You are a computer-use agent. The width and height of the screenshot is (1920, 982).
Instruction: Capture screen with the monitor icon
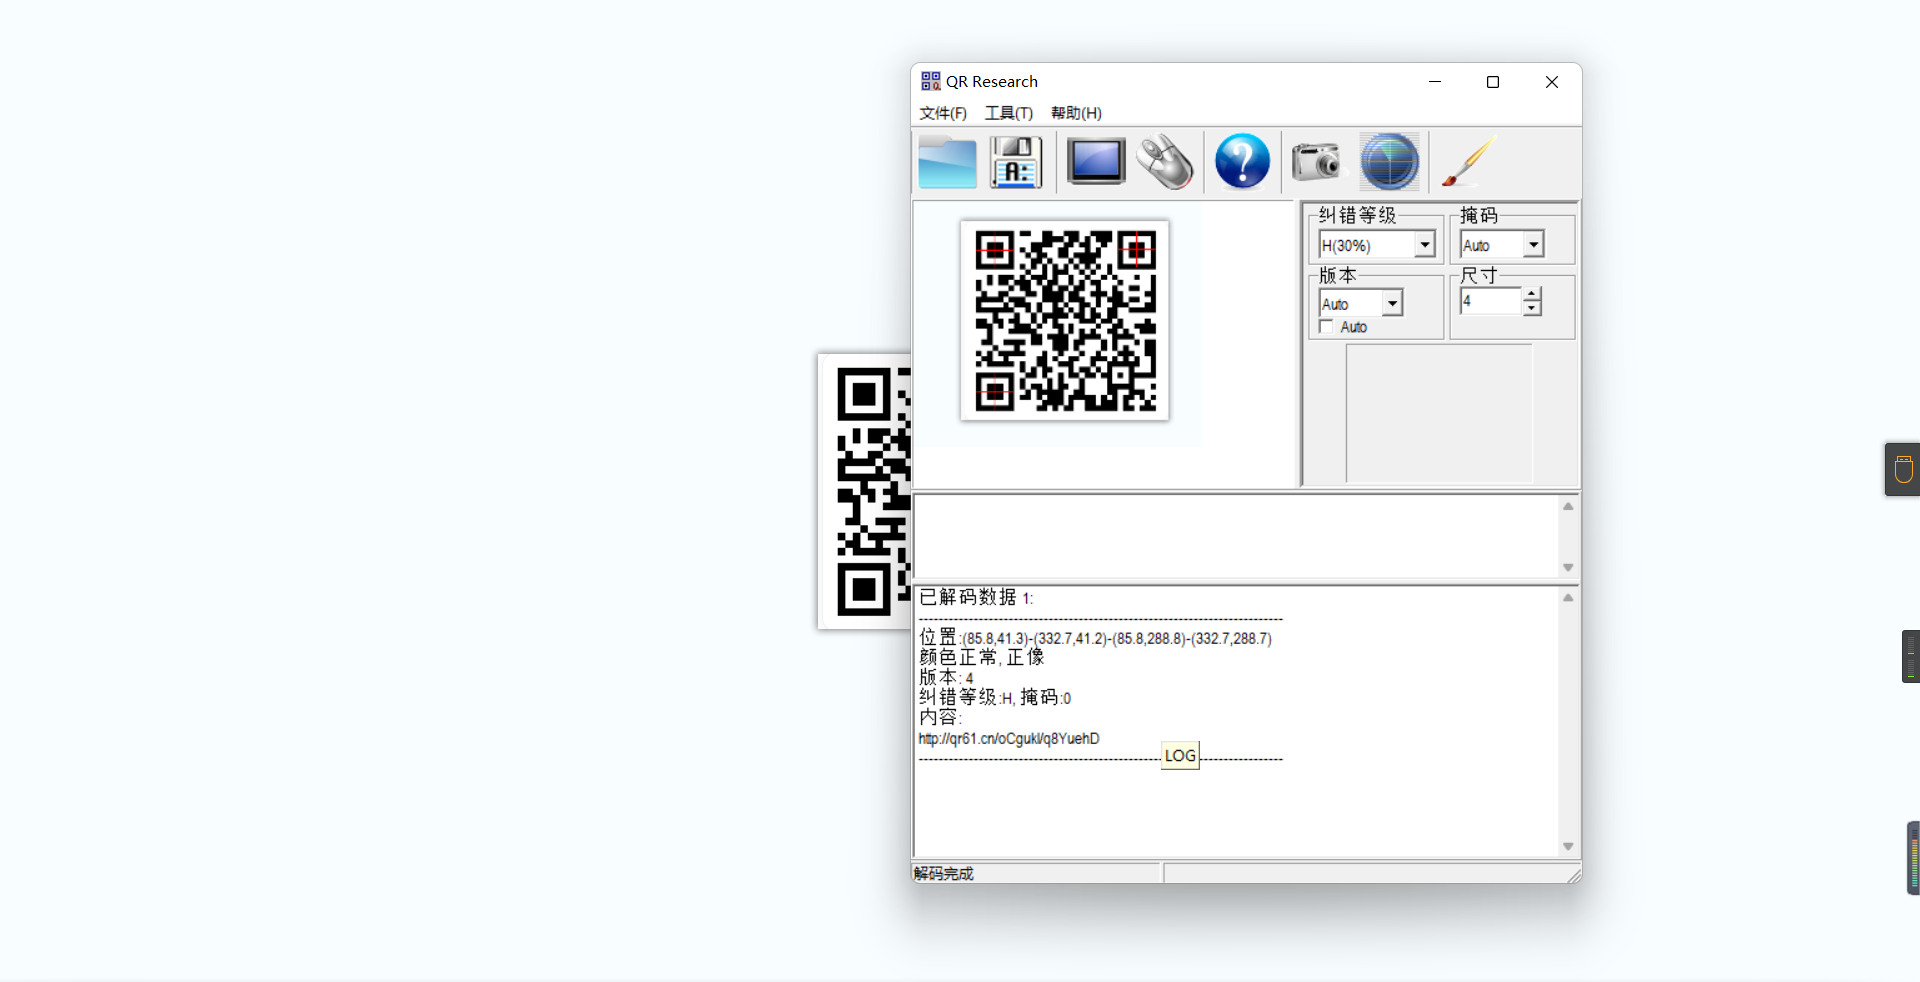pyautogui.click(x=1096, y=161)
